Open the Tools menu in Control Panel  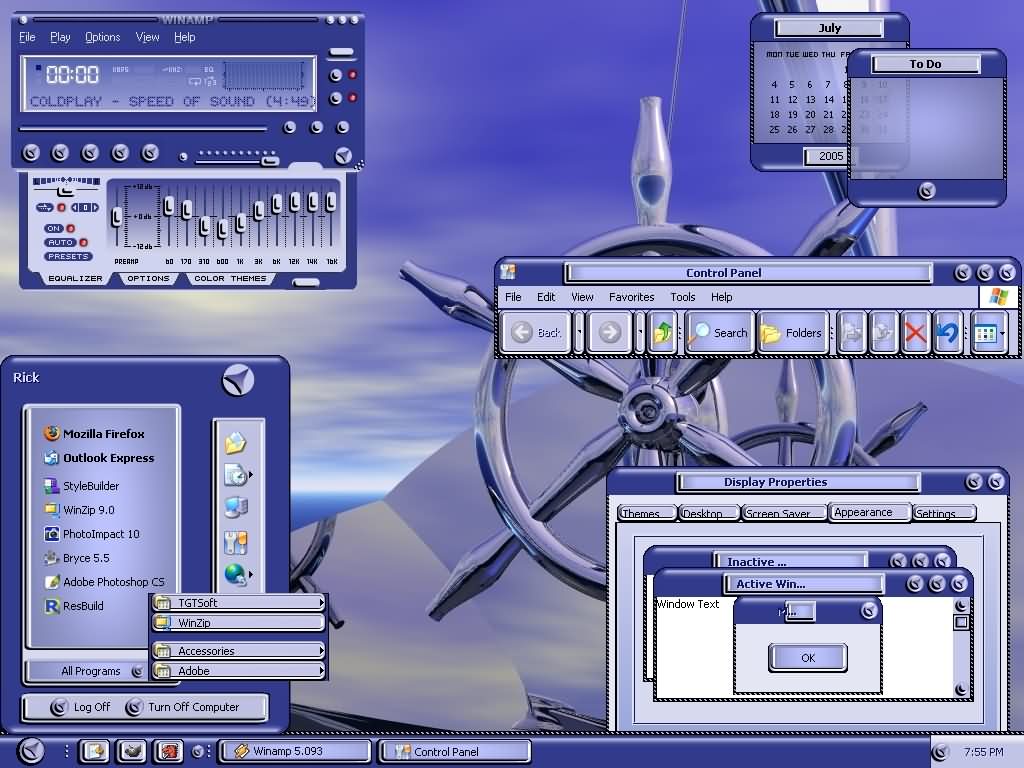pyautogui.click(x=682, y=297)
